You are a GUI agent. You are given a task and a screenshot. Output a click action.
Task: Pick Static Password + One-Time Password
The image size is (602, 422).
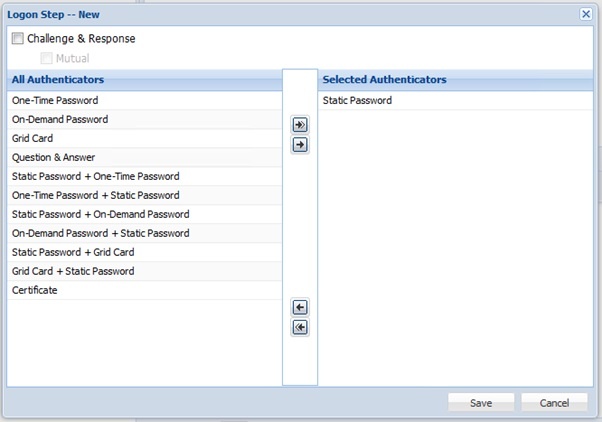pyautogui.click(x=96, y=177)
